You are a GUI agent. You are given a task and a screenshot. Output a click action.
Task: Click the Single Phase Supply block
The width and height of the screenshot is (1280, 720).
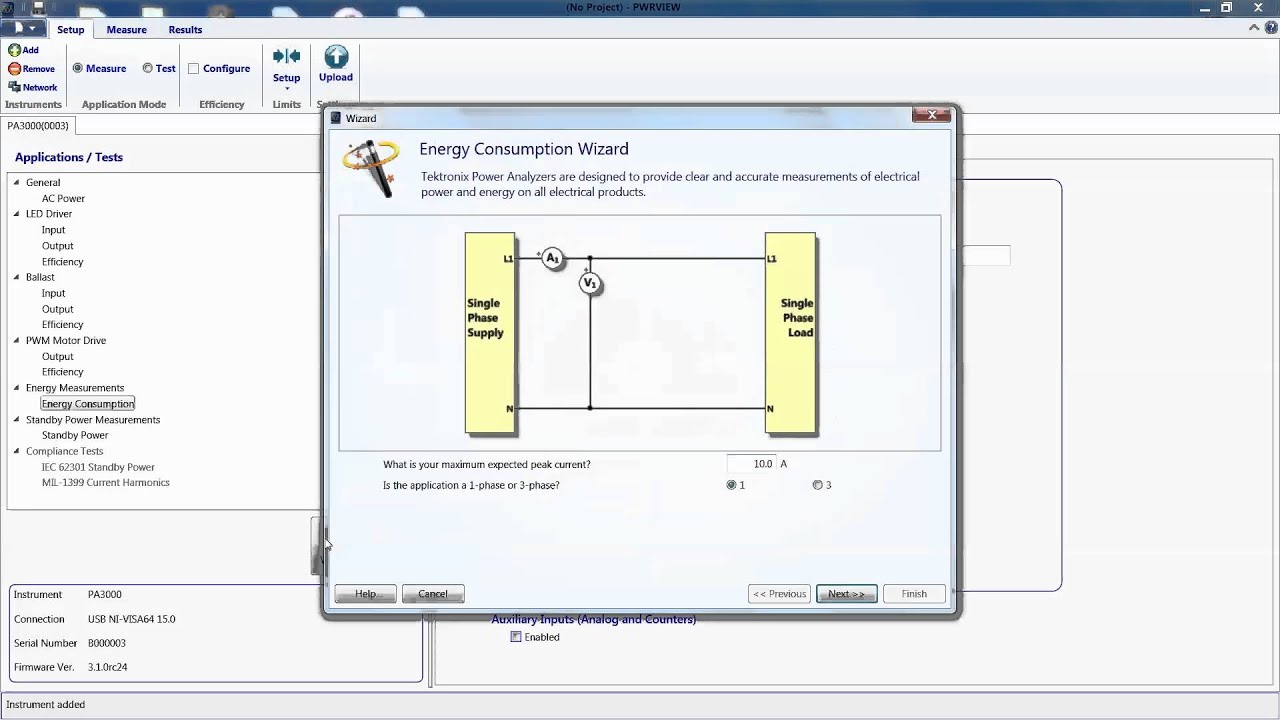coord(490,333)
